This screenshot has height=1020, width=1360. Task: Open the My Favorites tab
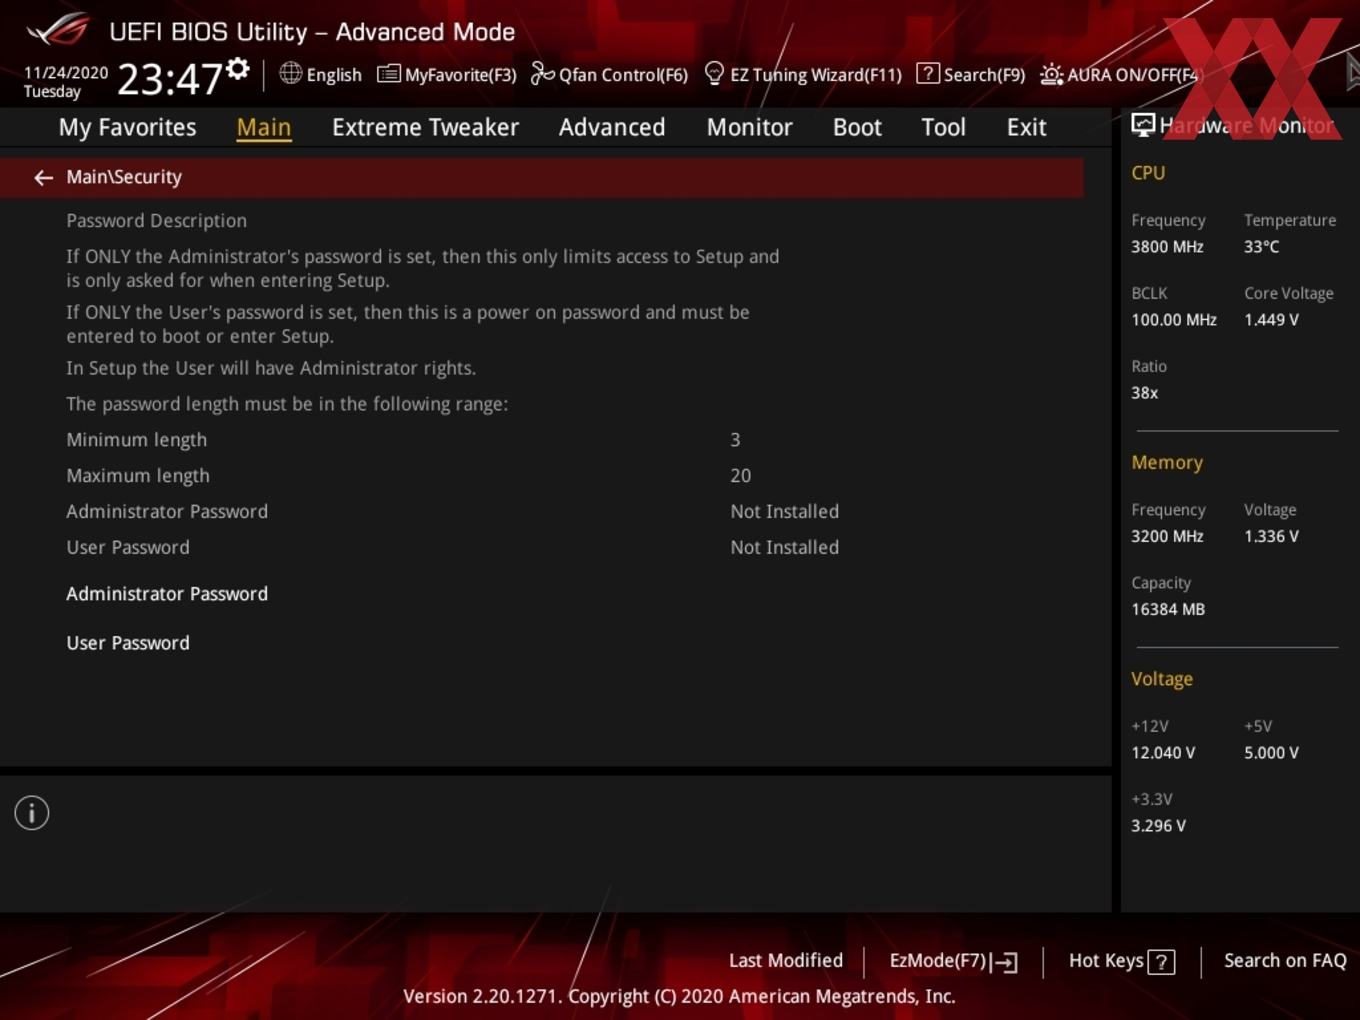(127, 127)
